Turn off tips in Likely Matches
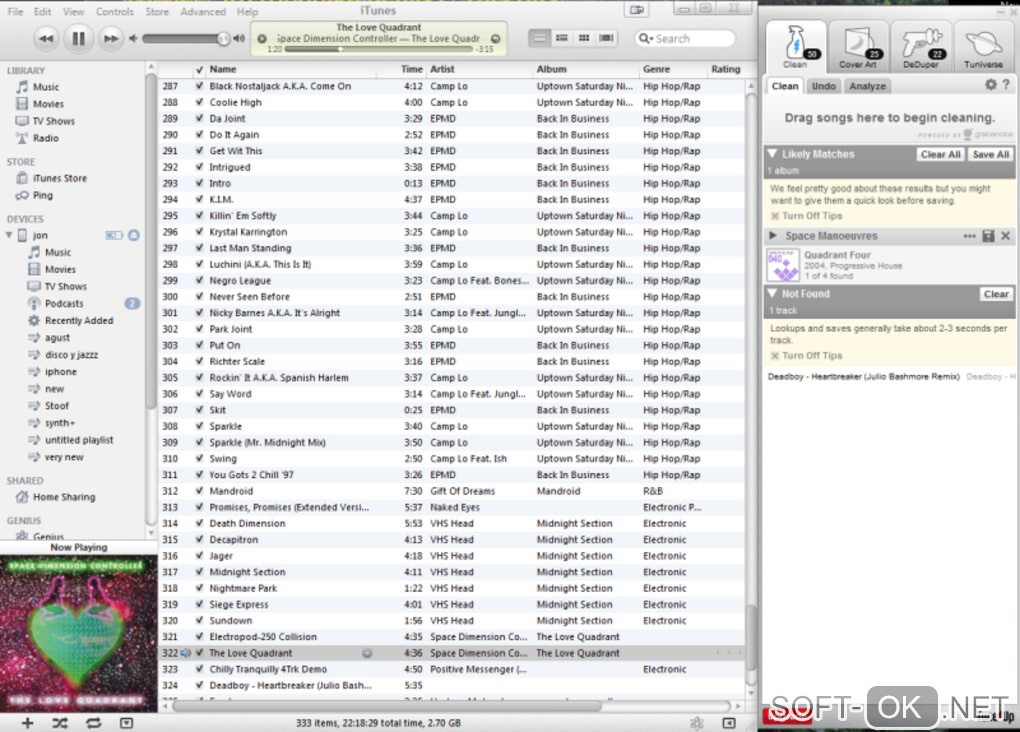 point(807,216)
